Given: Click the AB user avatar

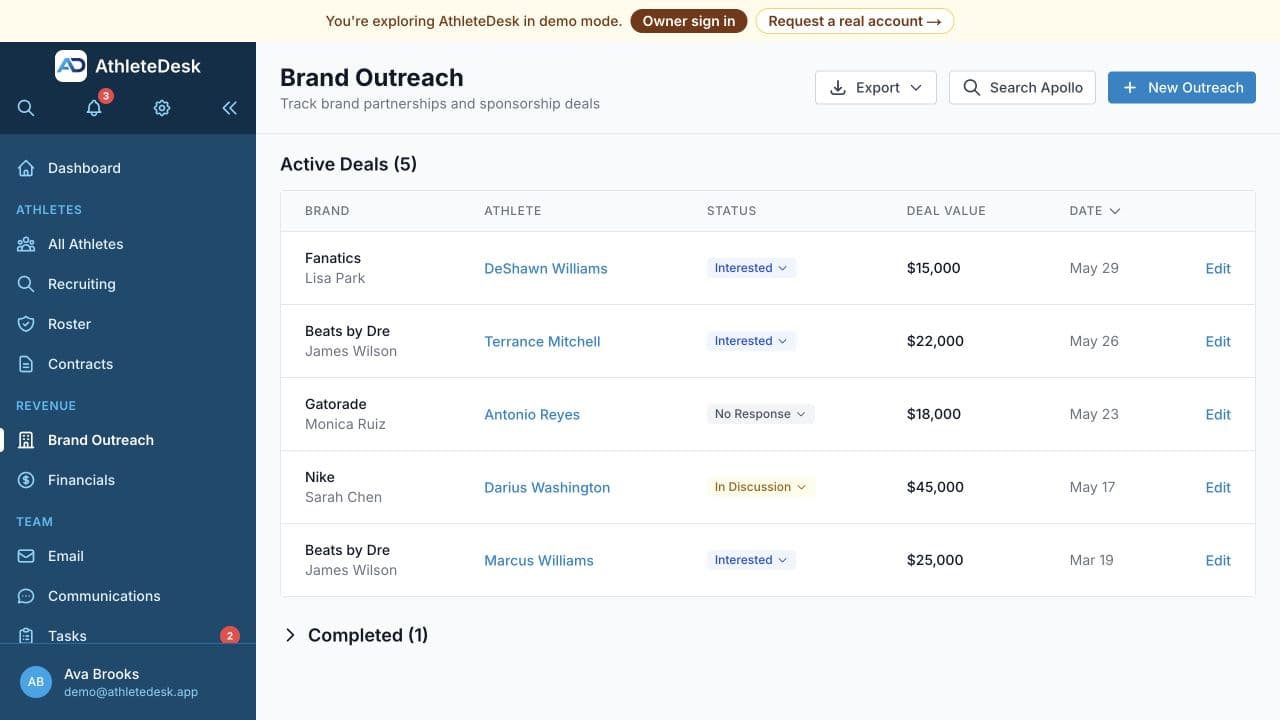Looking at the screenshot, I should click(x=36, y=682).
